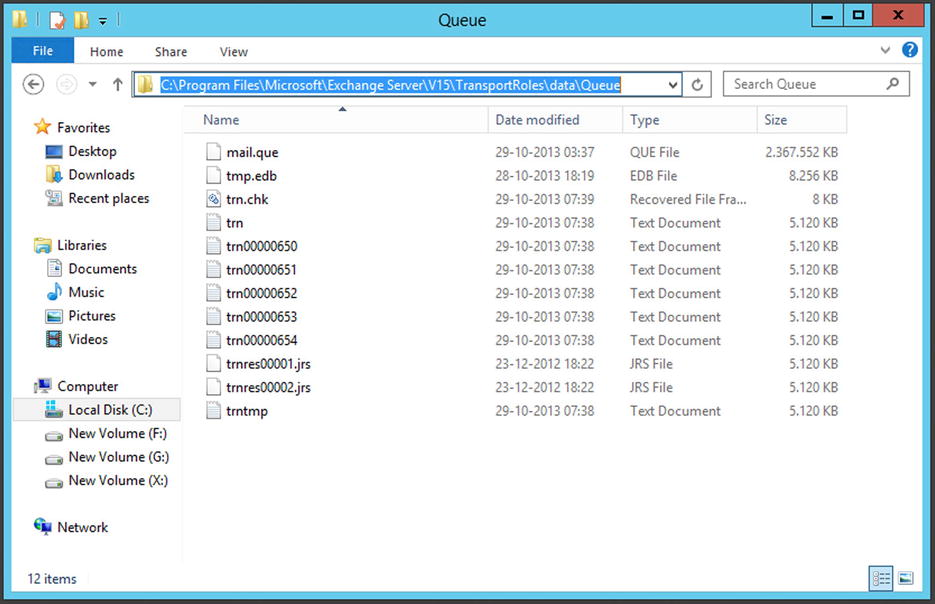Click the system menu folder icon in title bar
935x604 pixels.
[x=20, y=20]
